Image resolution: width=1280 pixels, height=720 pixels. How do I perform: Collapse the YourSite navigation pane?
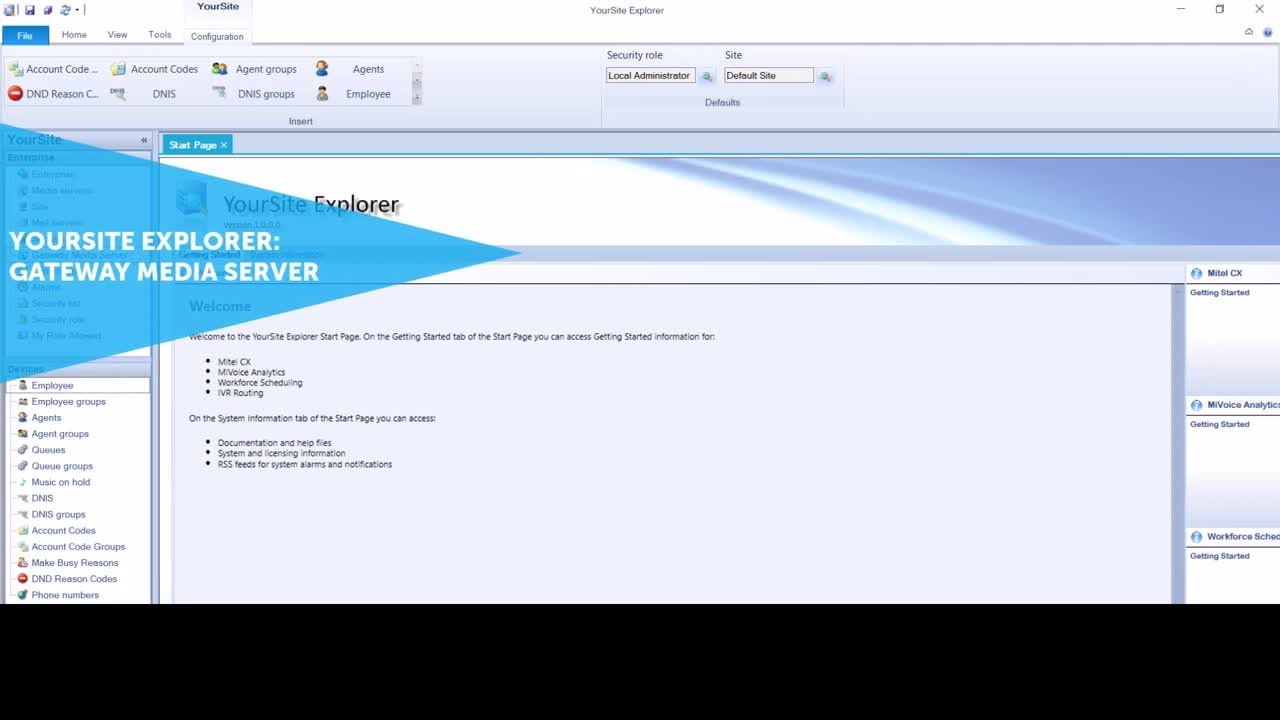pyautogui.click(x=144, y=140)
